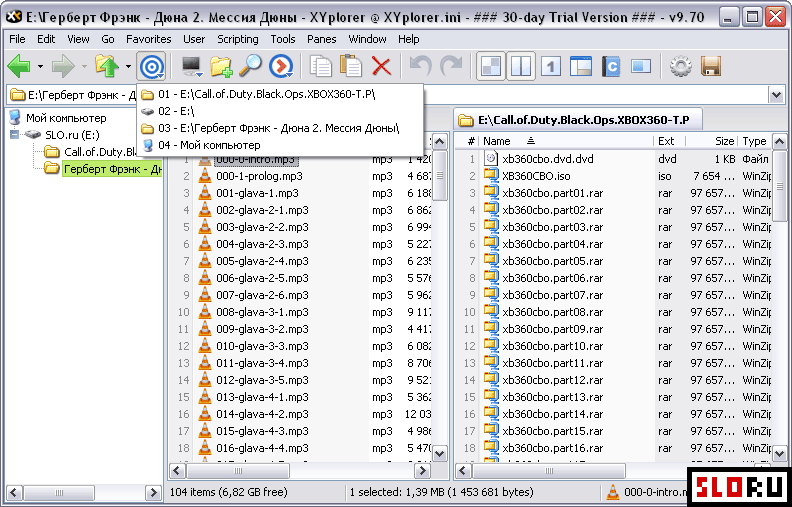Click the blue screen preview icon
Image resolution: width=792 pixels, height=507 pixels.
(x=641, y=67)
